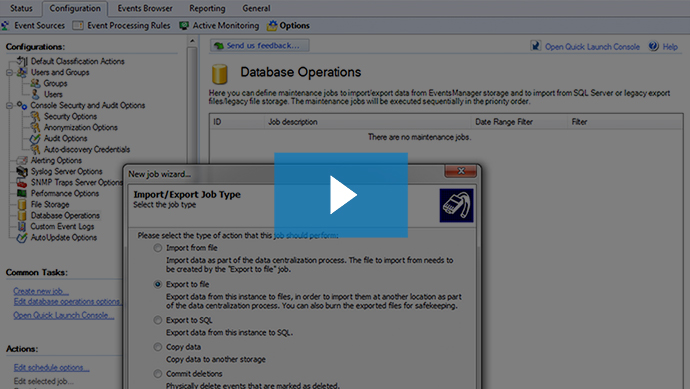This screenshot has height=389, width=690.
Task: Collapse Console Security and Audit Options node
Action: [x=9, y=106]
